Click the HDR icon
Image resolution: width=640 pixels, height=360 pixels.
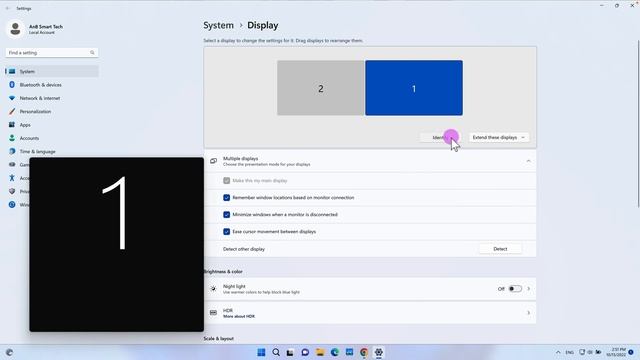click(x=213, y=313)
